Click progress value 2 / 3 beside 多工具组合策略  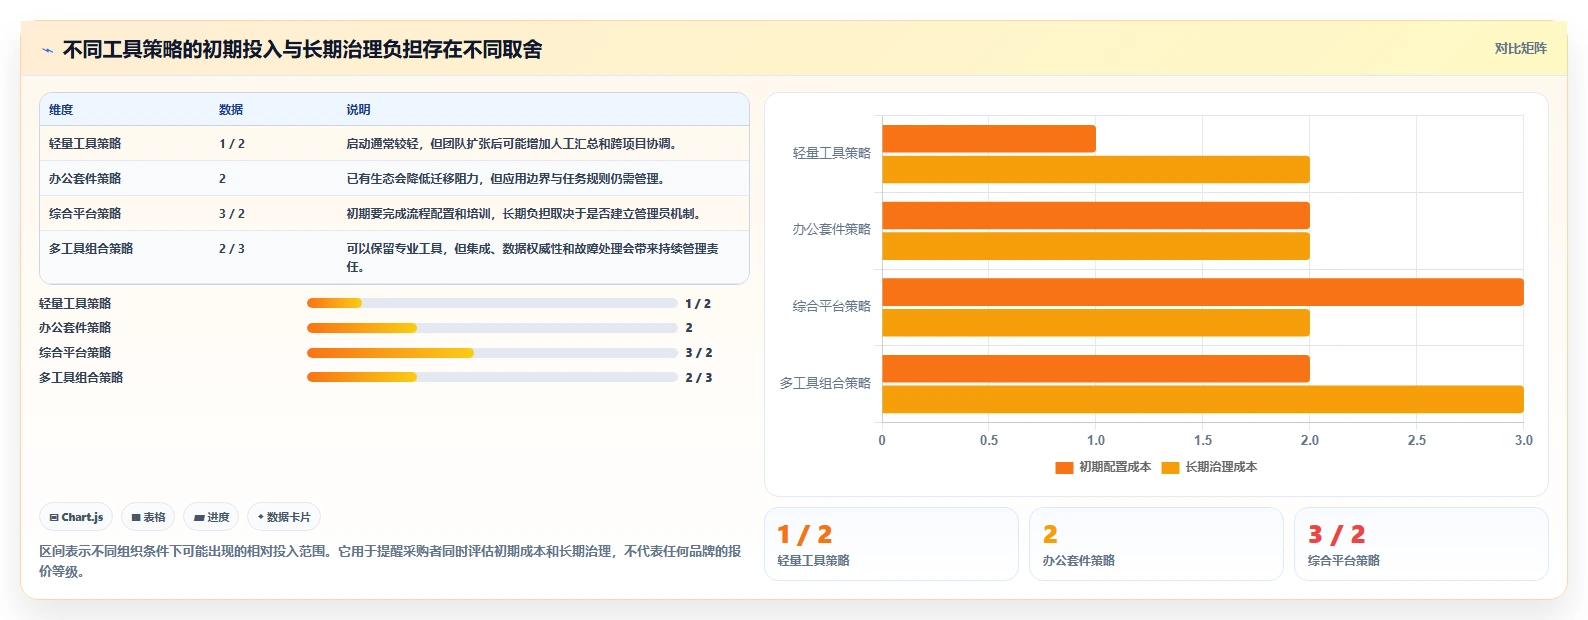coord(699,378)
